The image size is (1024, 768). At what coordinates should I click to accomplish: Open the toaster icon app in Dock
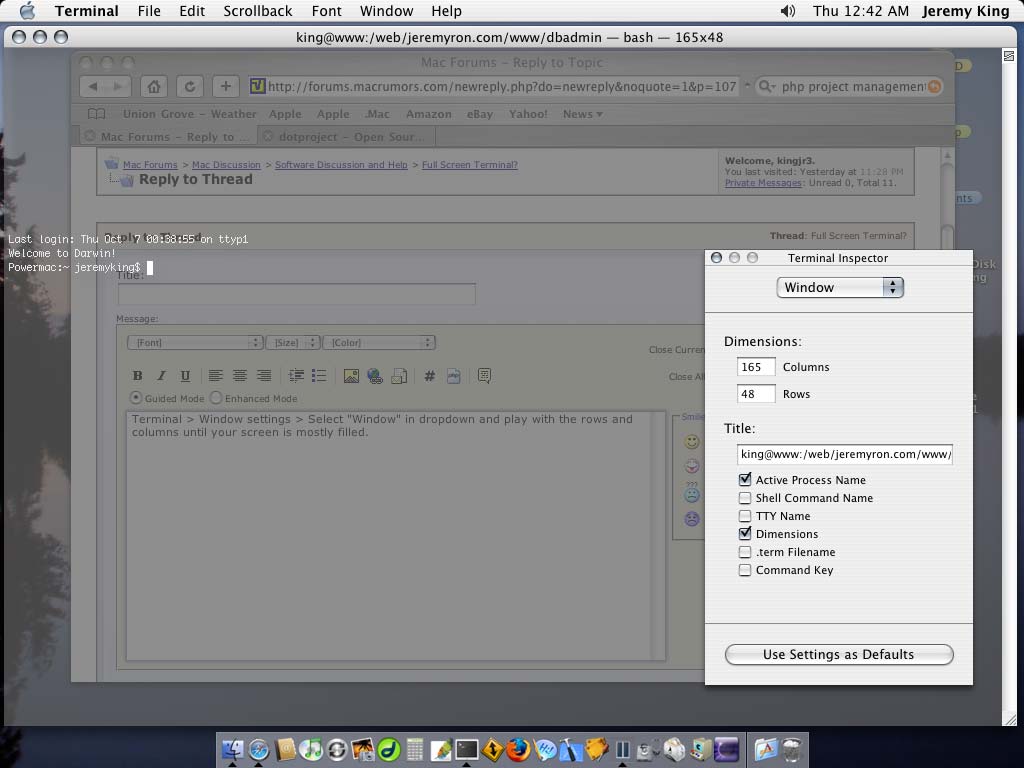(x=674, y=749)
